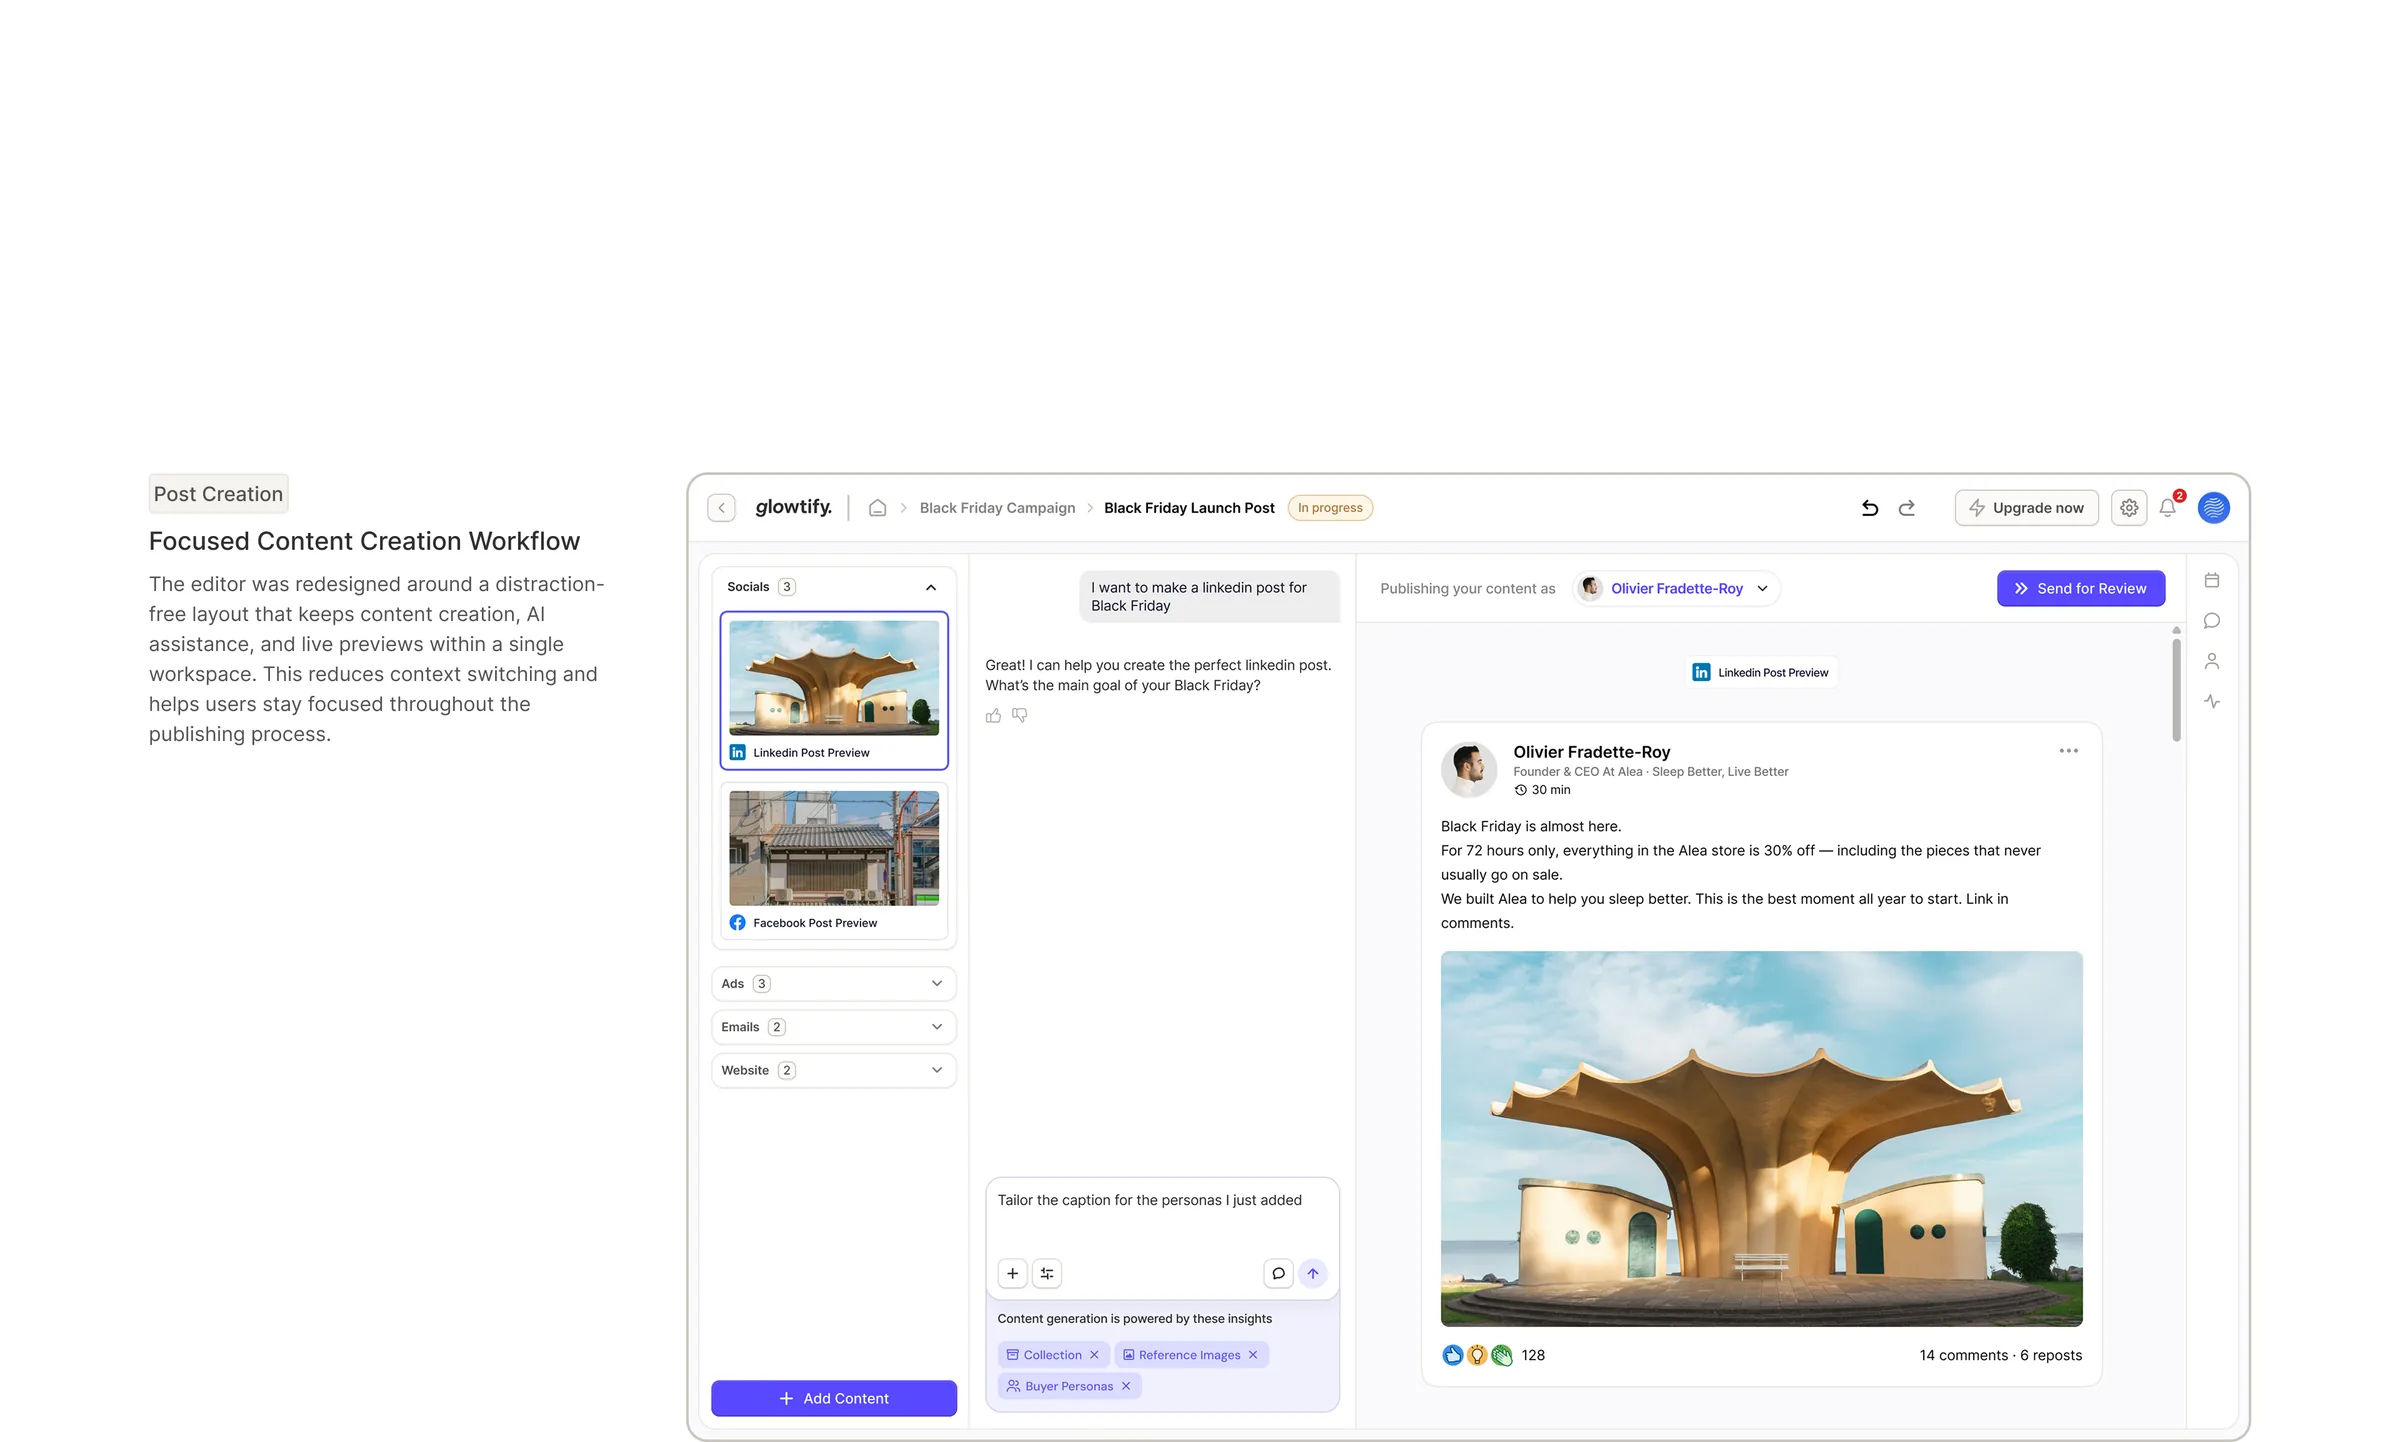Image resolution: width=2400 pixels, height=1442 pixels.
Task: Remove the Buyer Personas insight tag
Action: [x=1126, y=1386]
